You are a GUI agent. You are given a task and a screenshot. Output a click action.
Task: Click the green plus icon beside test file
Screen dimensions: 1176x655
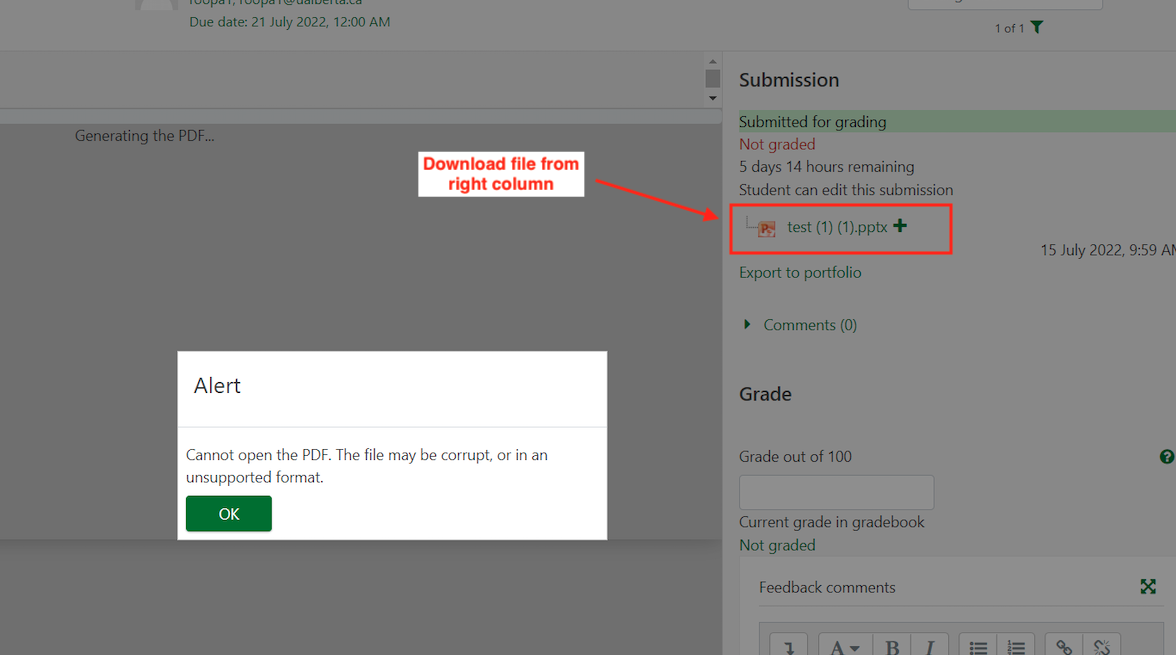[900, 226]
